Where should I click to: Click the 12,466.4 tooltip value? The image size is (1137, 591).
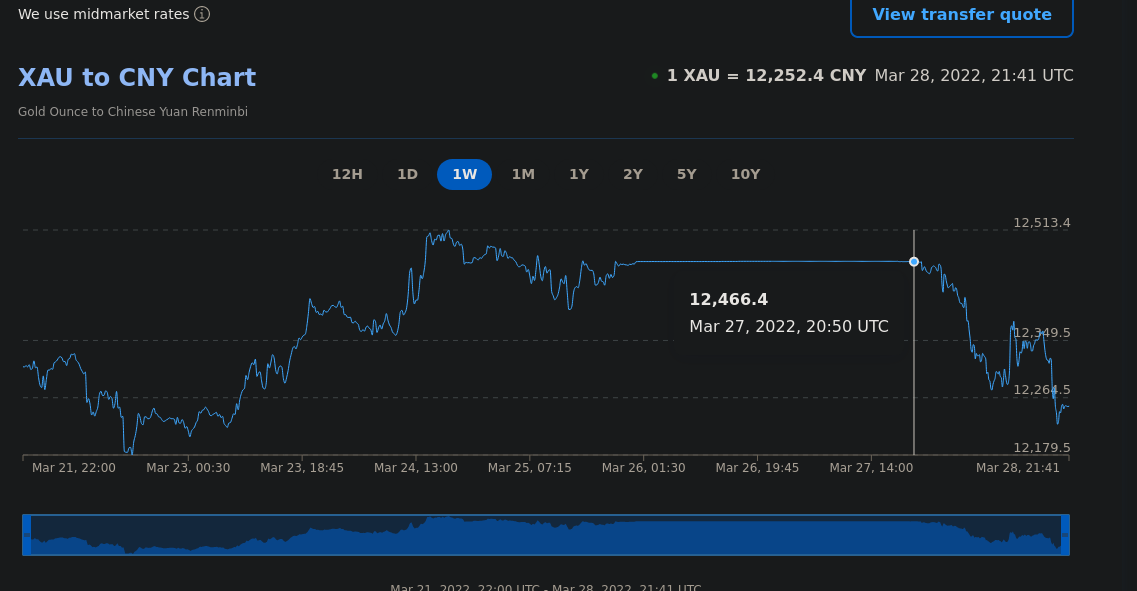pos(728,299)
